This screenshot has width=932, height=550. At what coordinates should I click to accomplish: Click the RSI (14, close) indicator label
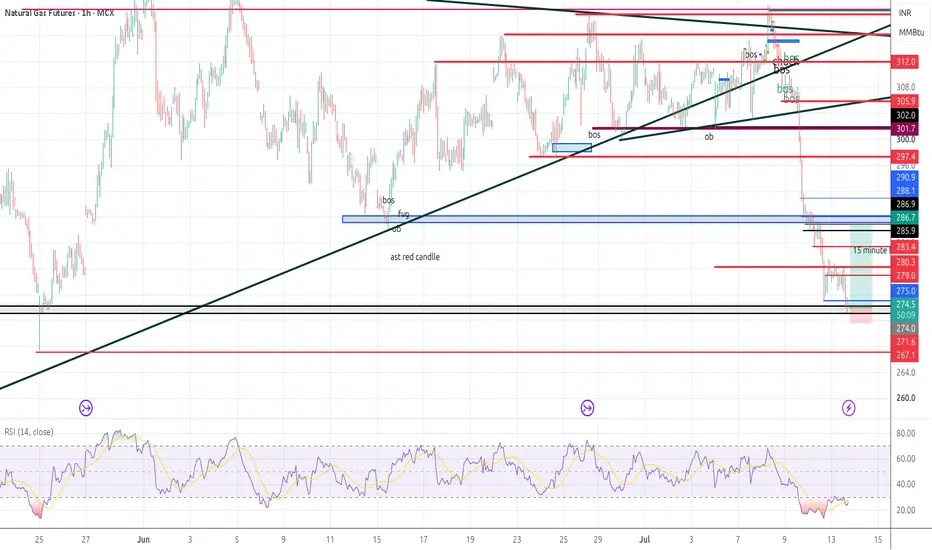pyautogui.click(x=29, y=432)
